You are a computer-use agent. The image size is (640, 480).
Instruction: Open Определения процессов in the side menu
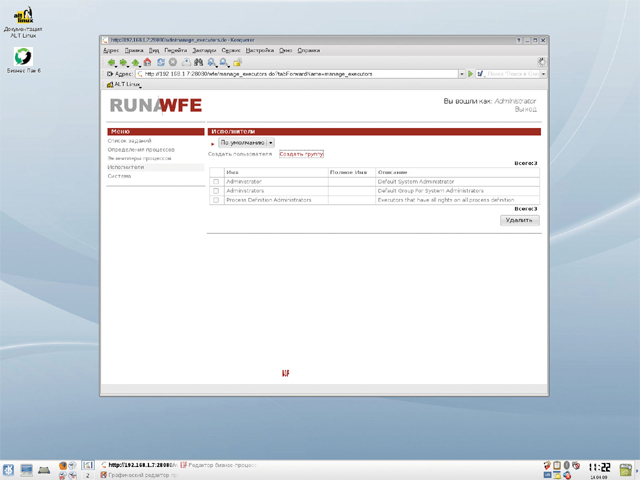coord(141,149)
